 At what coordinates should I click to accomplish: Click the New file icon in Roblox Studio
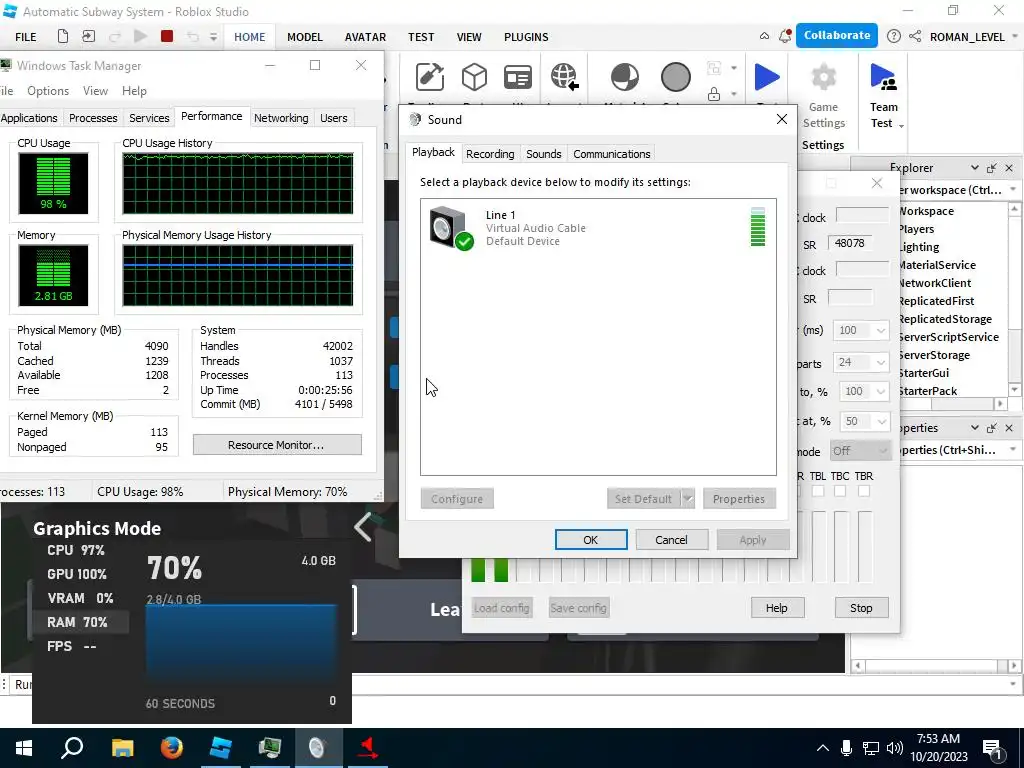point(63,37)
